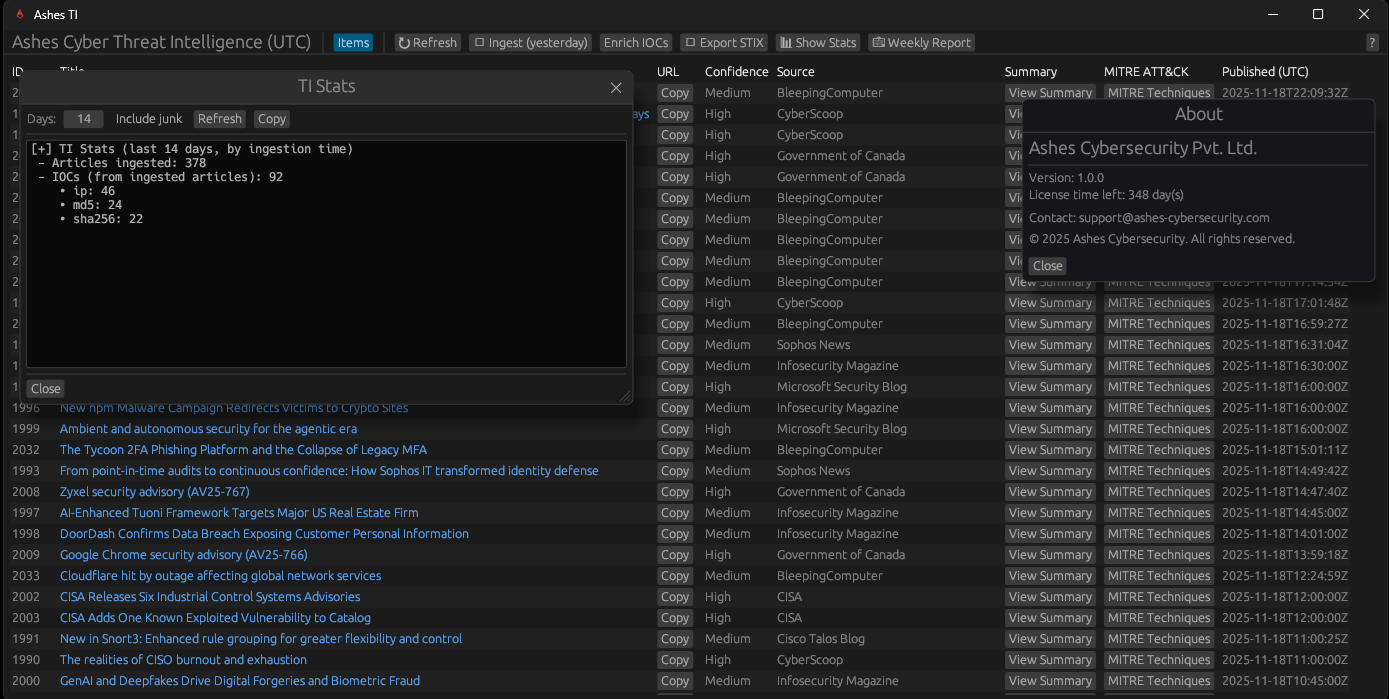Run Ingest (yesterday) from the toolbar
The height and width of the screenshot is (699, 1389).
(x=531, y=43)
